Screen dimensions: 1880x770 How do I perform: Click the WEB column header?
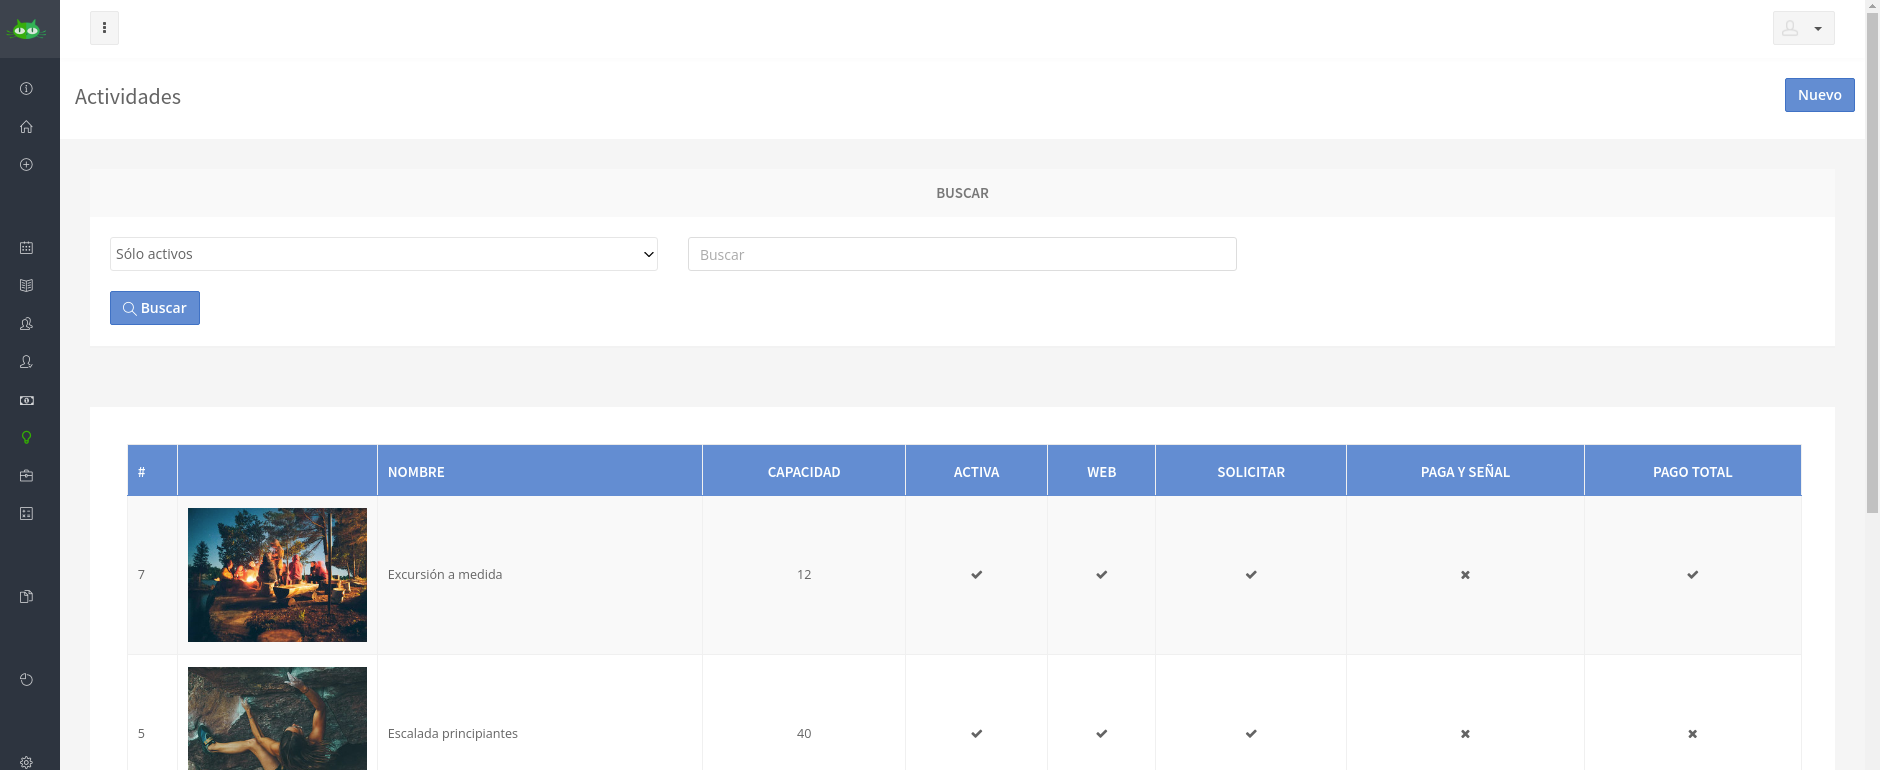click(1101, 471)
